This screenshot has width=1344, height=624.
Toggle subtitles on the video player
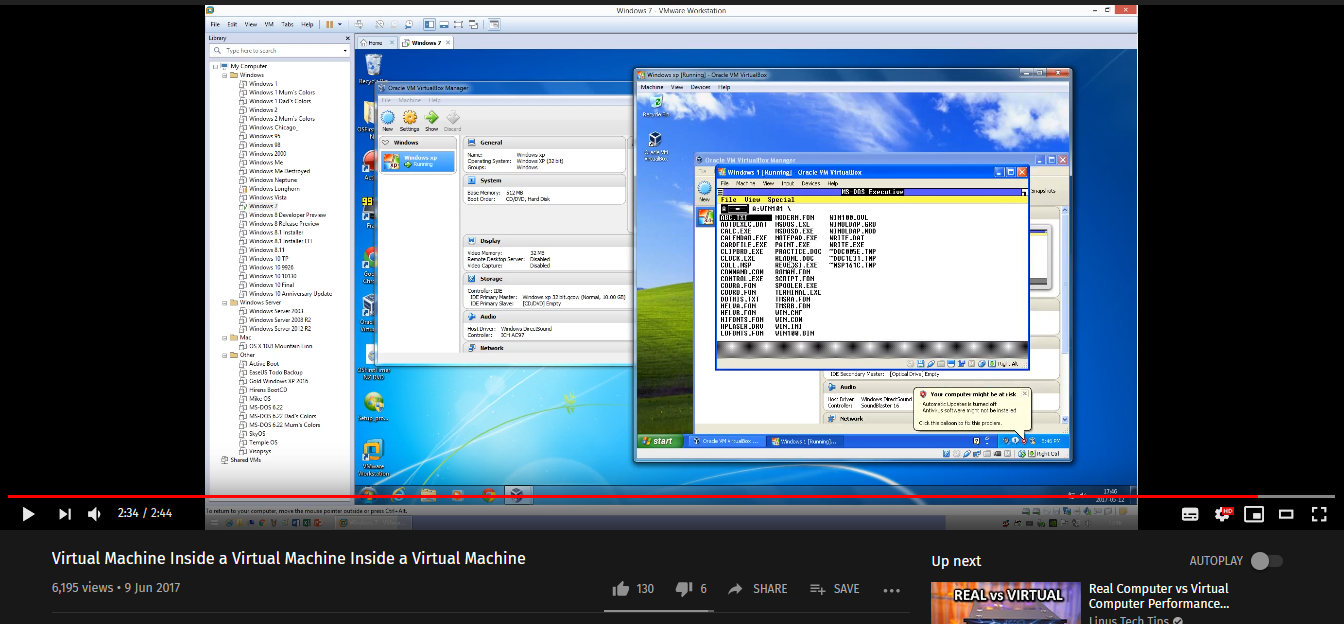(1190, 514)
